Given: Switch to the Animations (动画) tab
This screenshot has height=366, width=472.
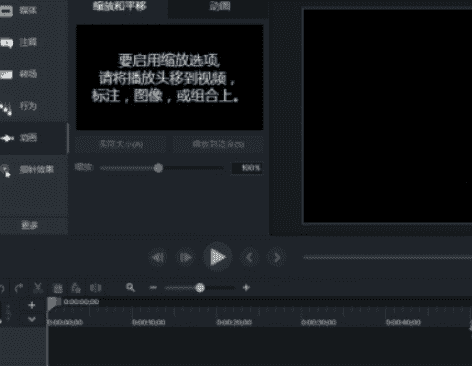Looking at the screenshot, I should coord(219,6).
